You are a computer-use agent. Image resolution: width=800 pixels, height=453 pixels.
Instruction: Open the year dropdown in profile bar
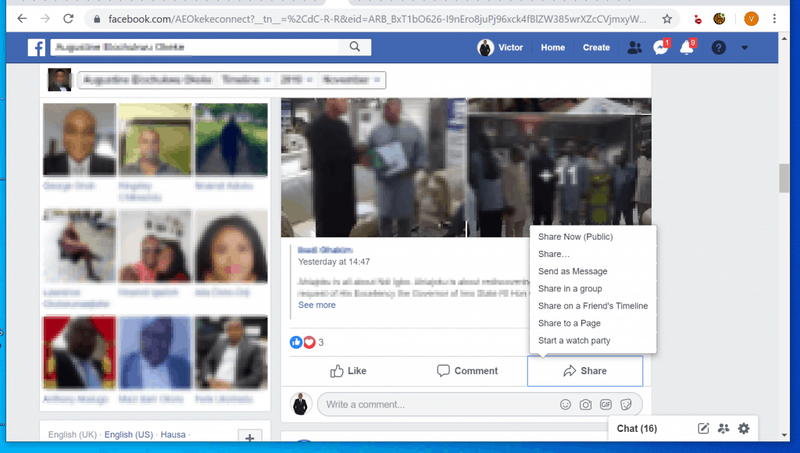(x=296, y=80)
